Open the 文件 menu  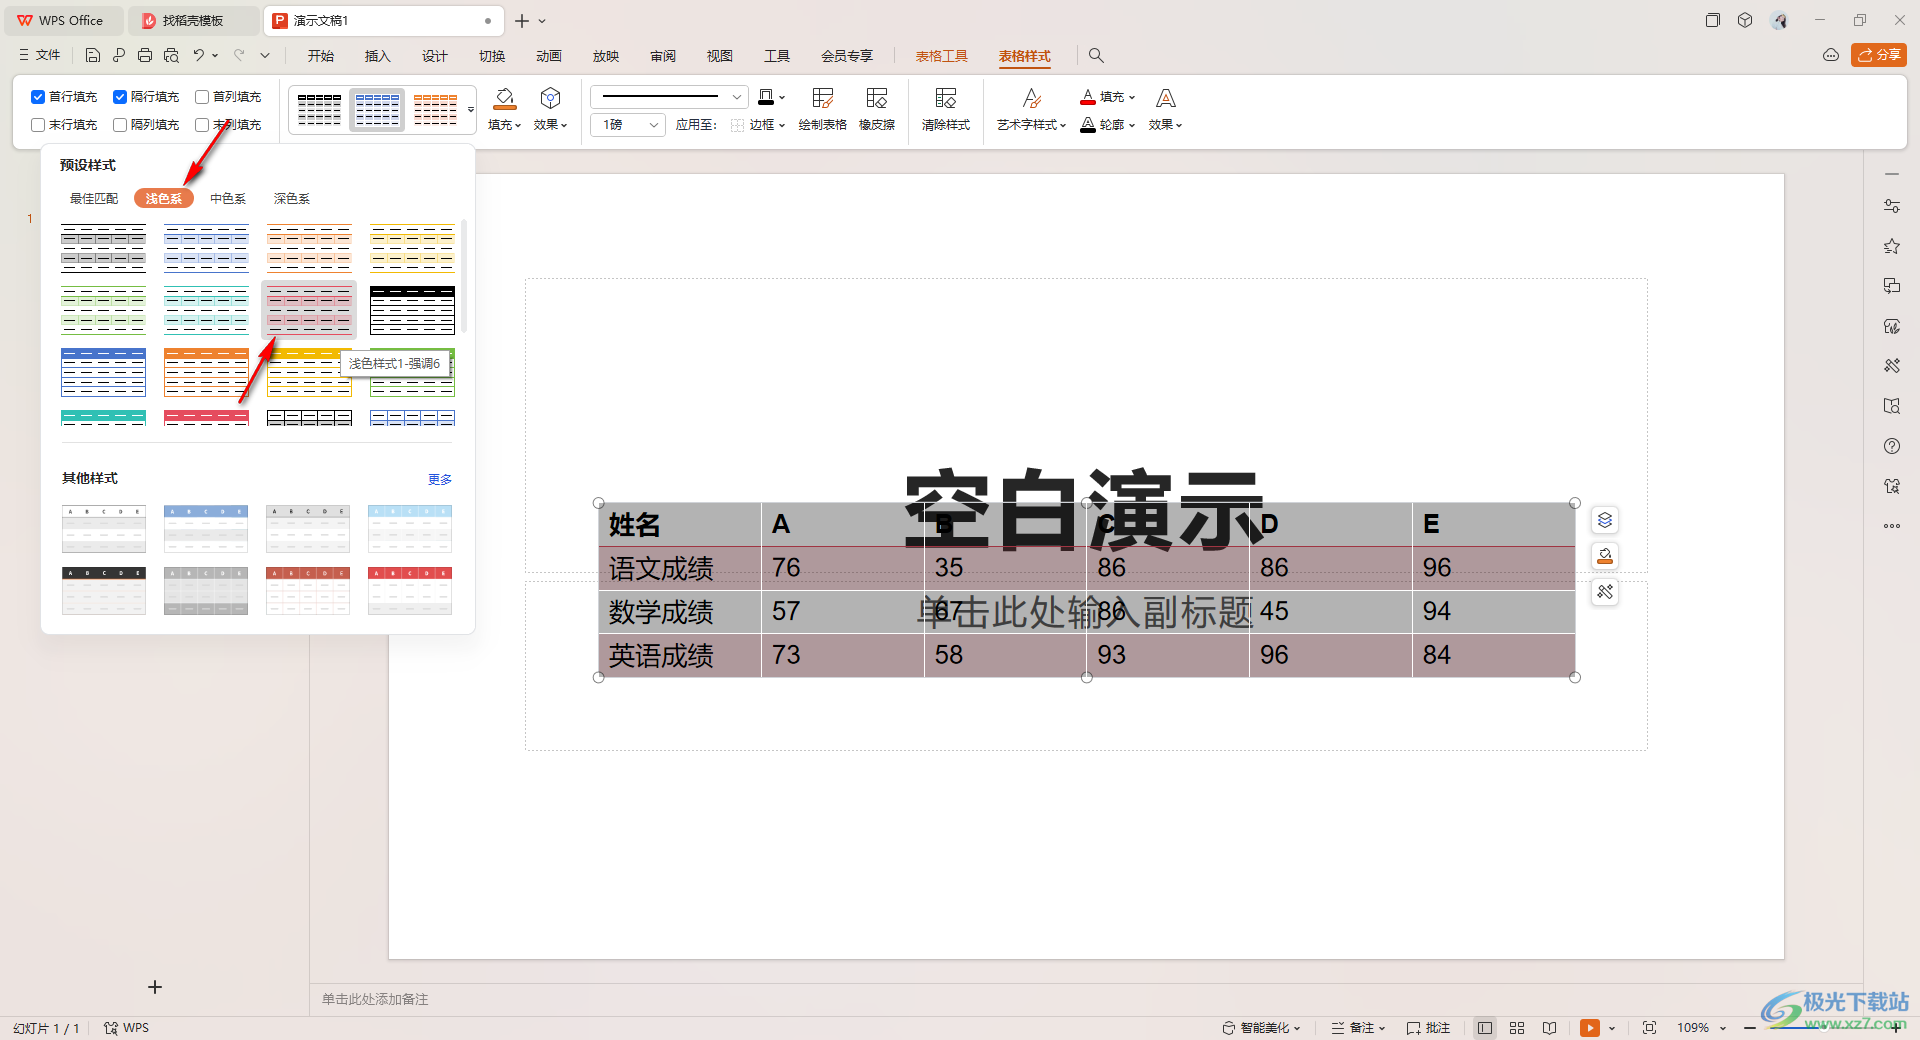coord(40,55)
